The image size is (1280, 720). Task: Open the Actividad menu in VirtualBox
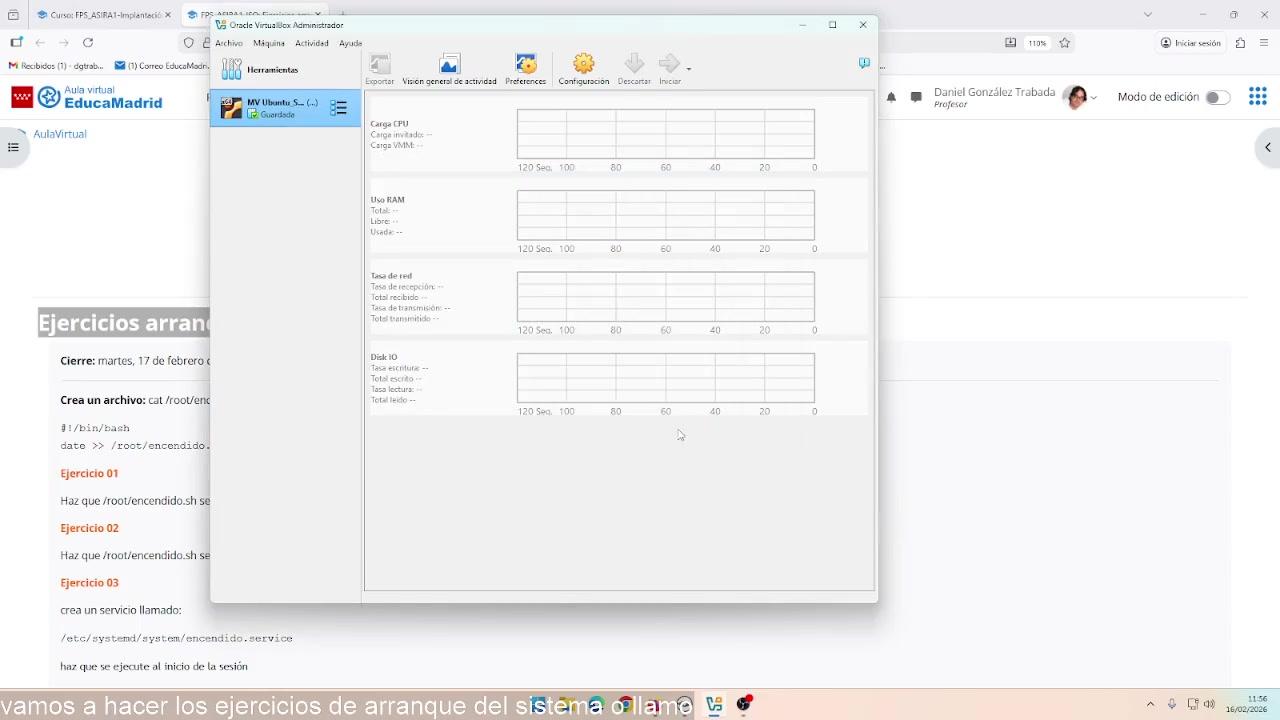(x=312, y=43)
